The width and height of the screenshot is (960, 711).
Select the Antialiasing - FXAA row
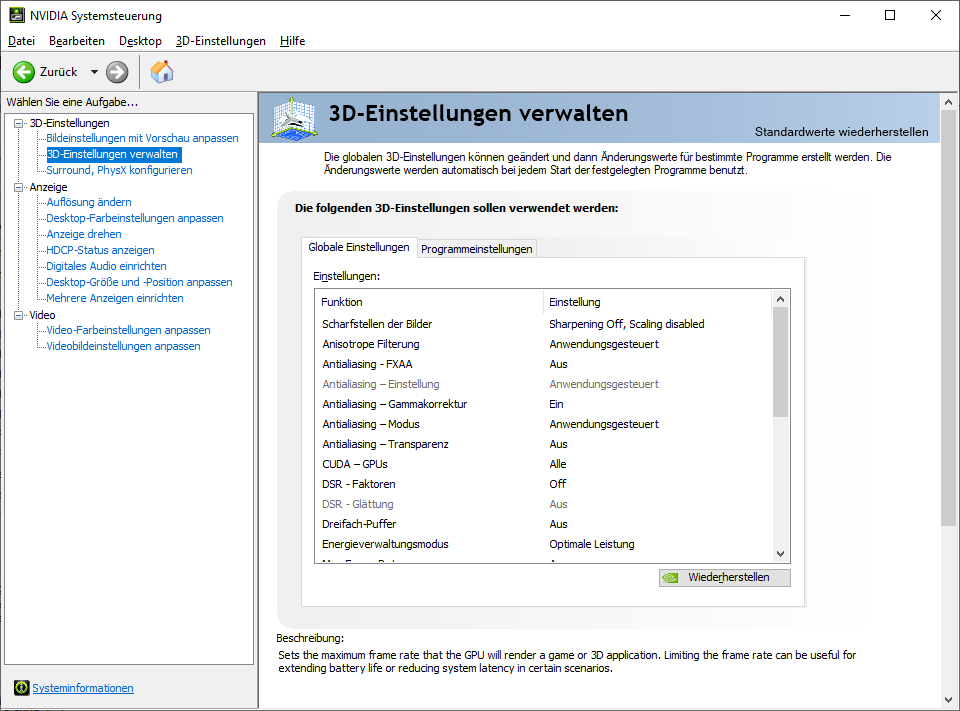coord(544,364)
